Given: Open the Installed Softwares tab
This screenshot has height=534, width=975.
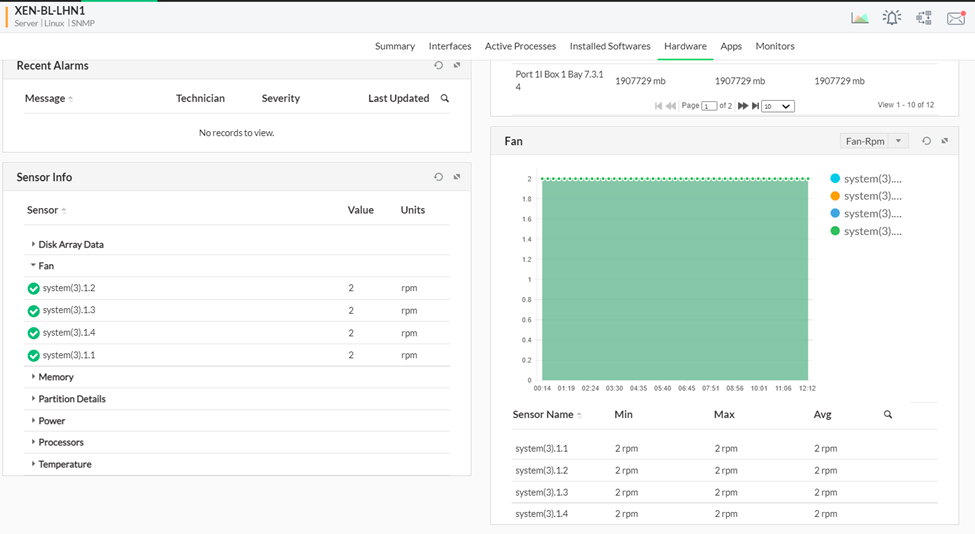Looking at the screenshot, I should (x=610, y=46).
